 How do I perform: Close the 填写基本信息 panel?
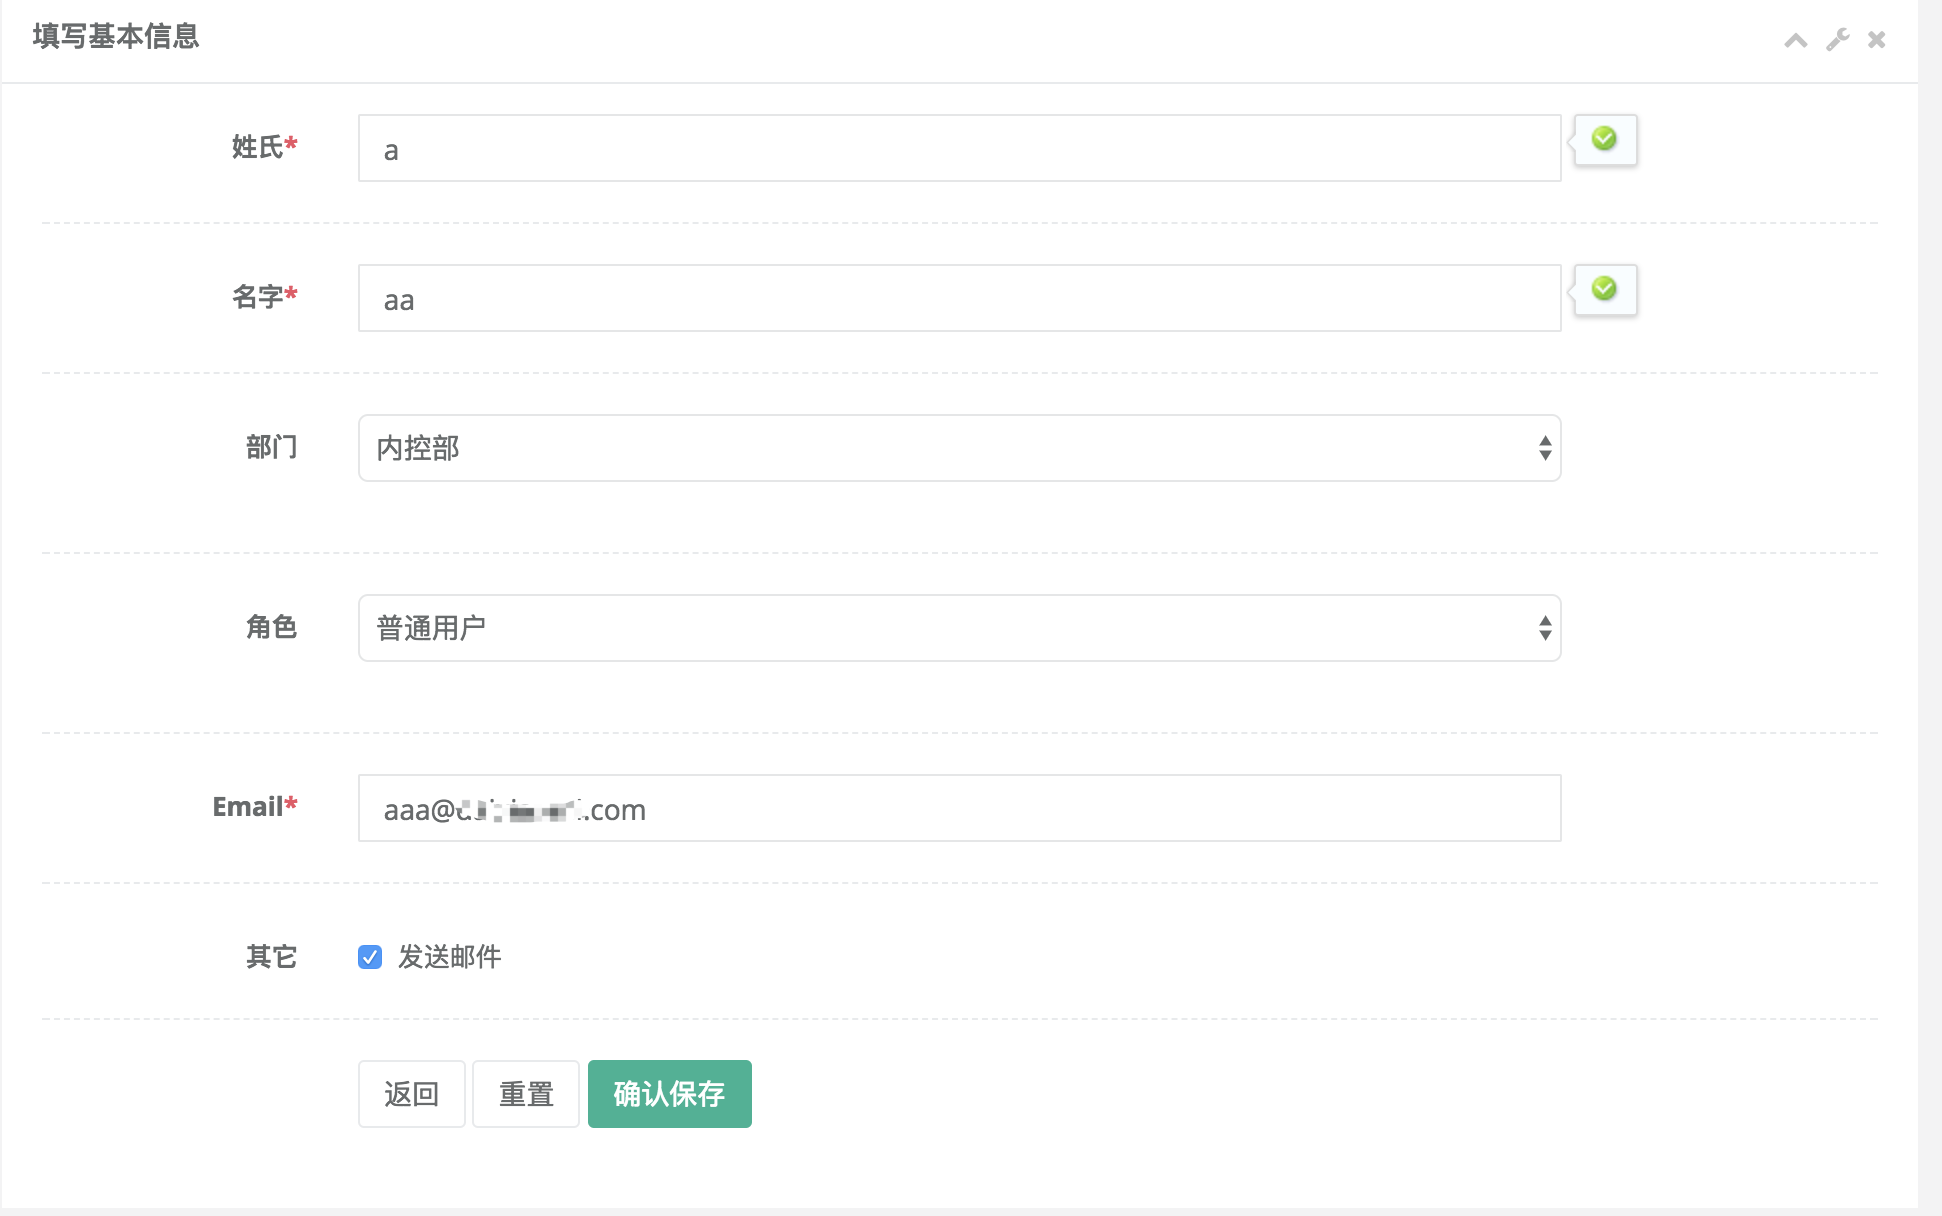[x=1877, y=40]
